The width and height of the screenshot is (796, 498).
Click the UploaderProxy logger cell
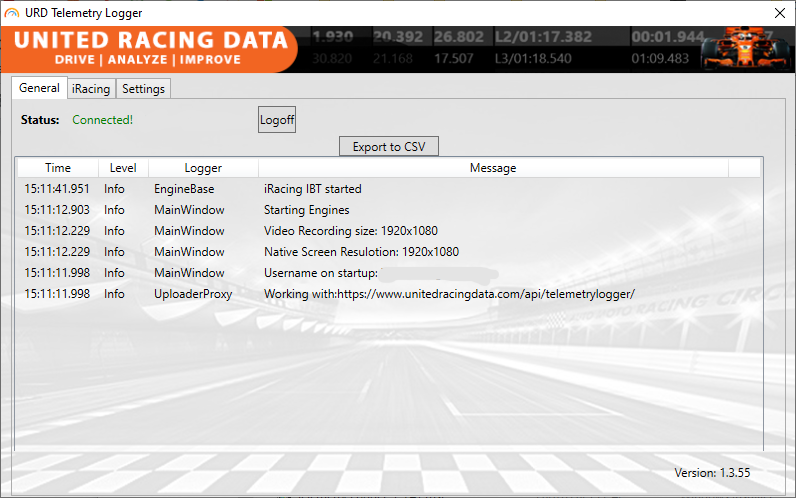193,294
